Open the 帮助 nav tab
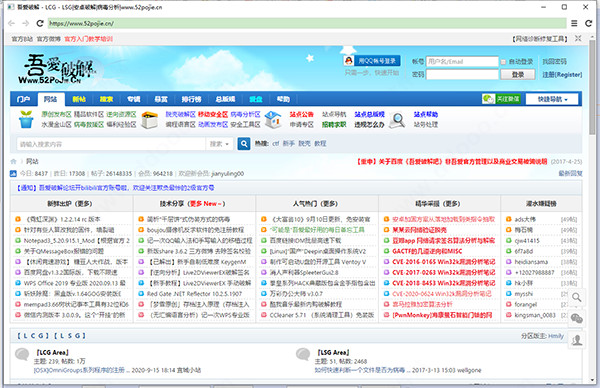Image resolution: width=600 pixels, height=388 pixels. 283,99
